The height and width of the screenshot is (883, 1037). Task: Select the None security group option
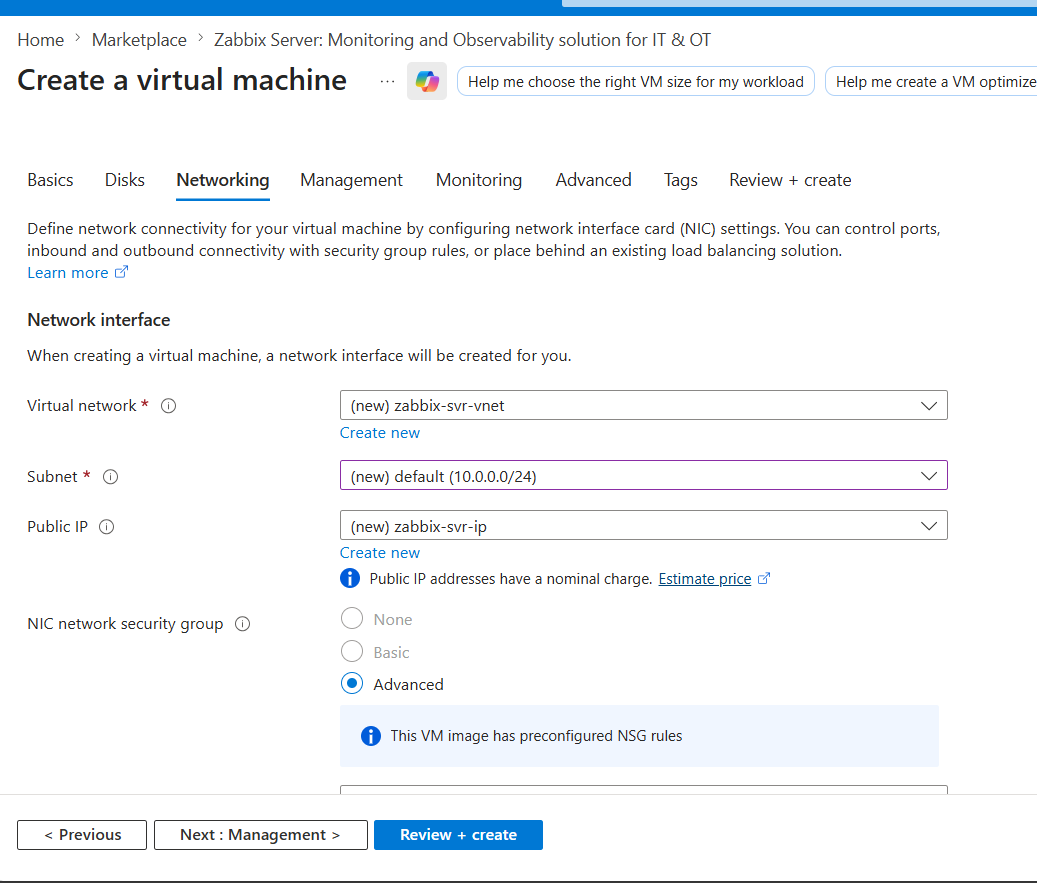352,618
